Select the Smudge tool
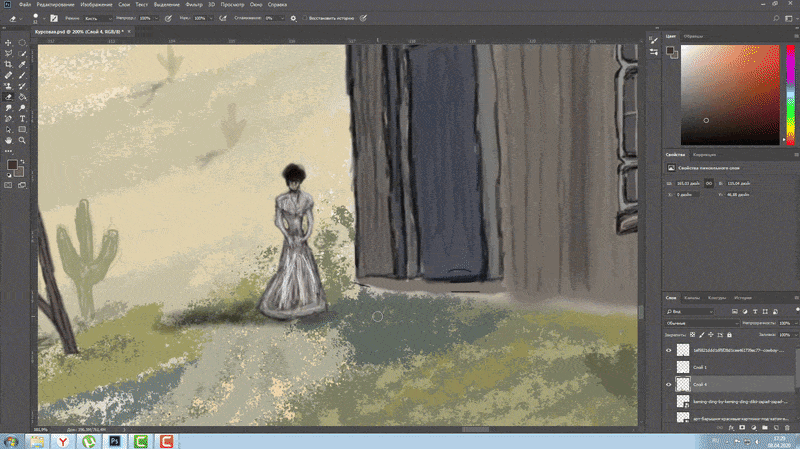 (x=8, y=108)
